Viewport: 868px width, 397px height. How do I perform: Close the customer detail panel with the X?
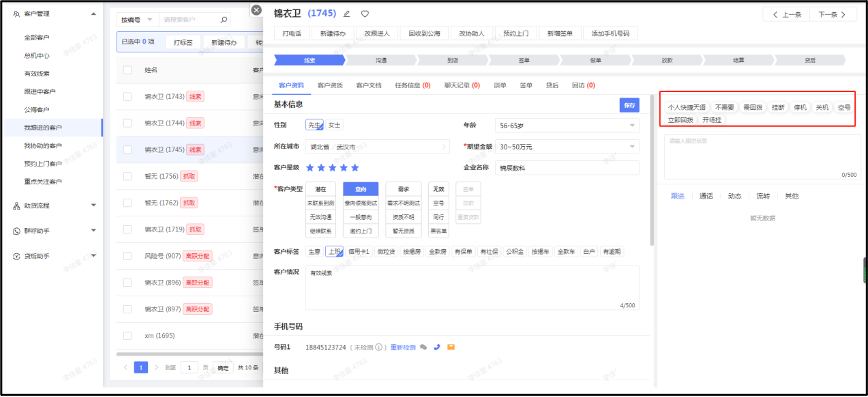click(x=256, y=10)
